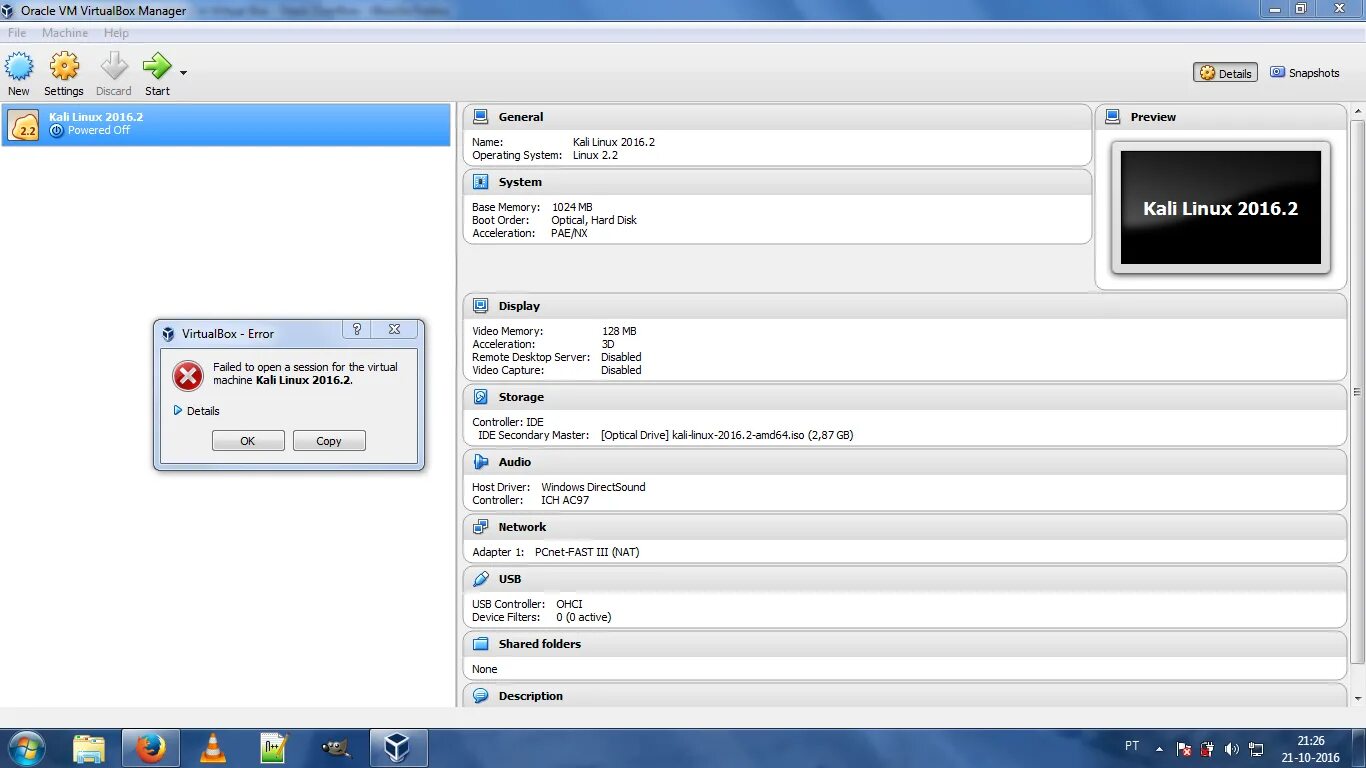Close the VirtualBox Error dialog

click(x=394, y=329)
